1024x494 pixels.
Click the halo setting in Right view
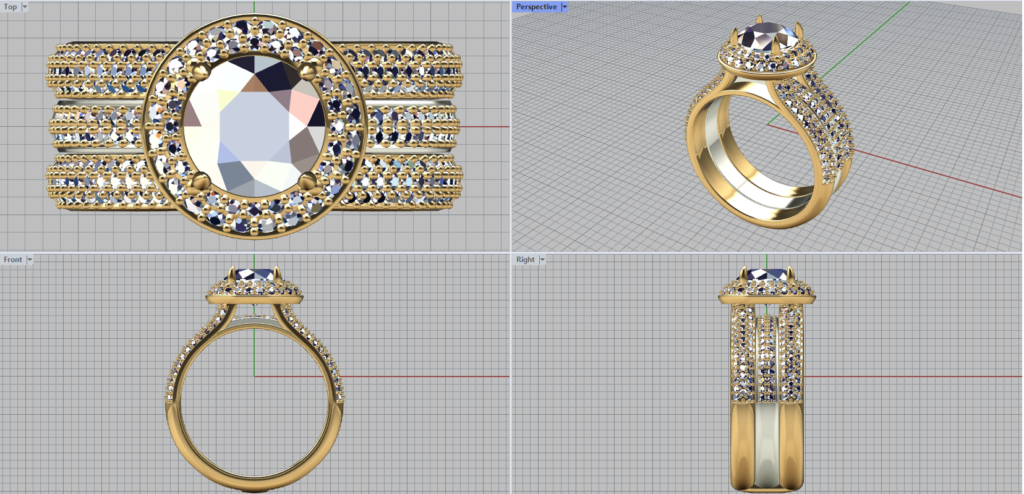(767, 292)
